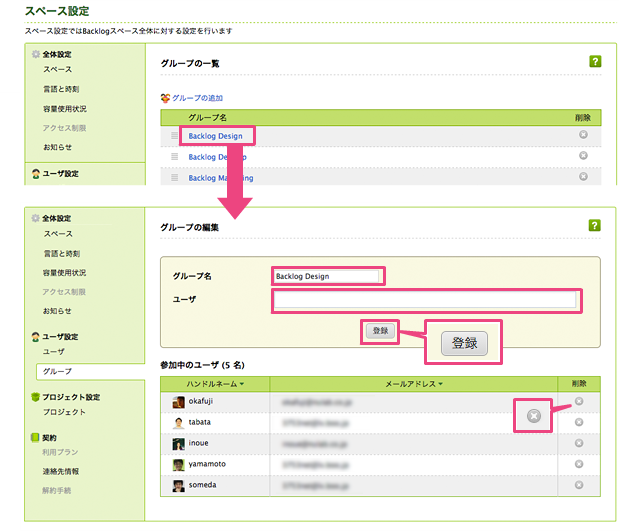Viewport: 620px width, 531px height.
Task: Open the Backlog Develop group link
Action: (217, 157)
